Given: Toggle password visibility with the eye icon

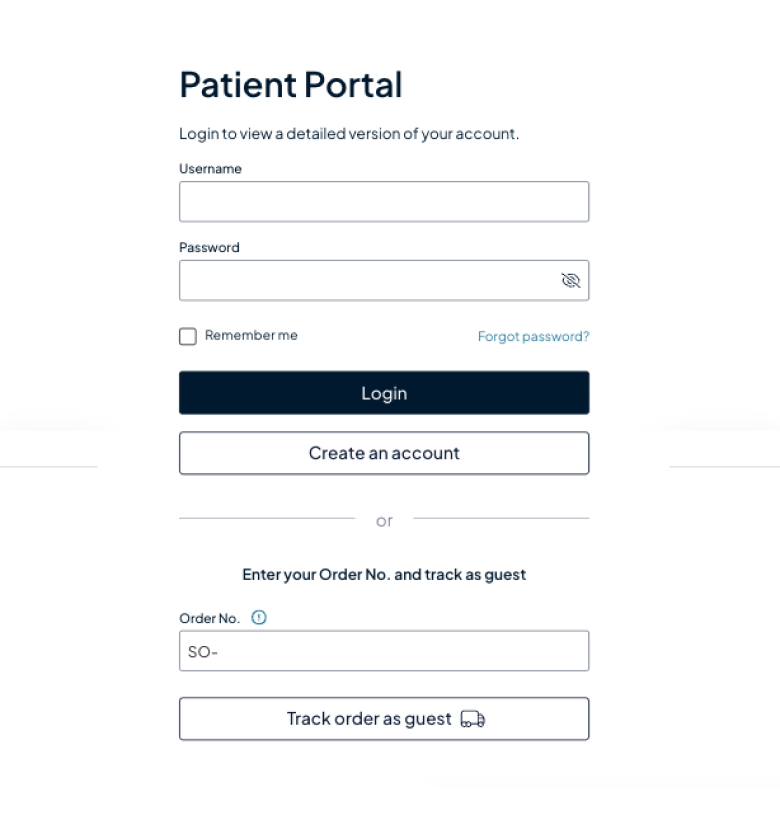Looking at the screenshot, I should 570,281.
